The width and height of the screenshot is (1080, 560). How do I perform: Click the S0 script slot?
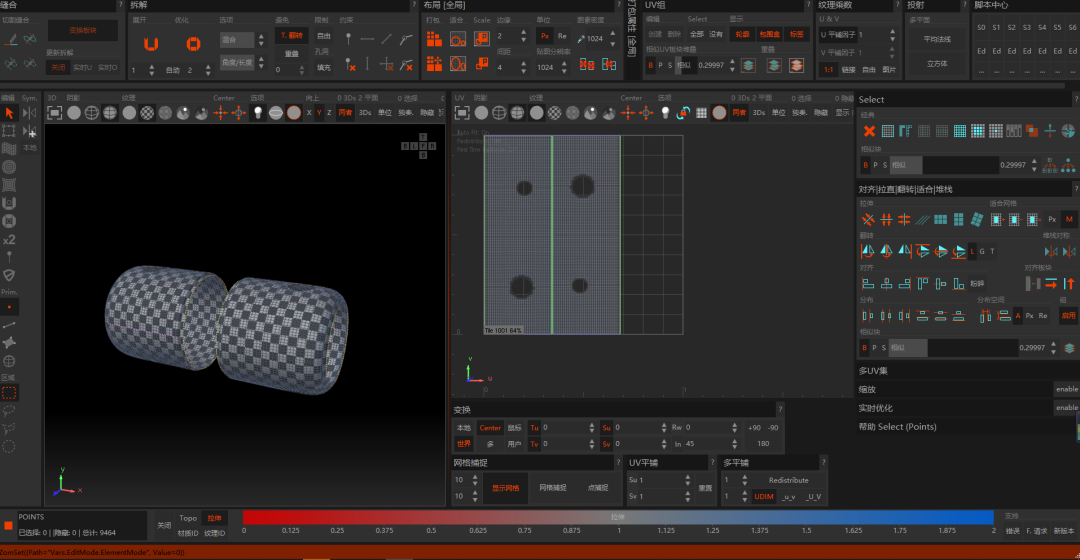[x=982, y=28]
